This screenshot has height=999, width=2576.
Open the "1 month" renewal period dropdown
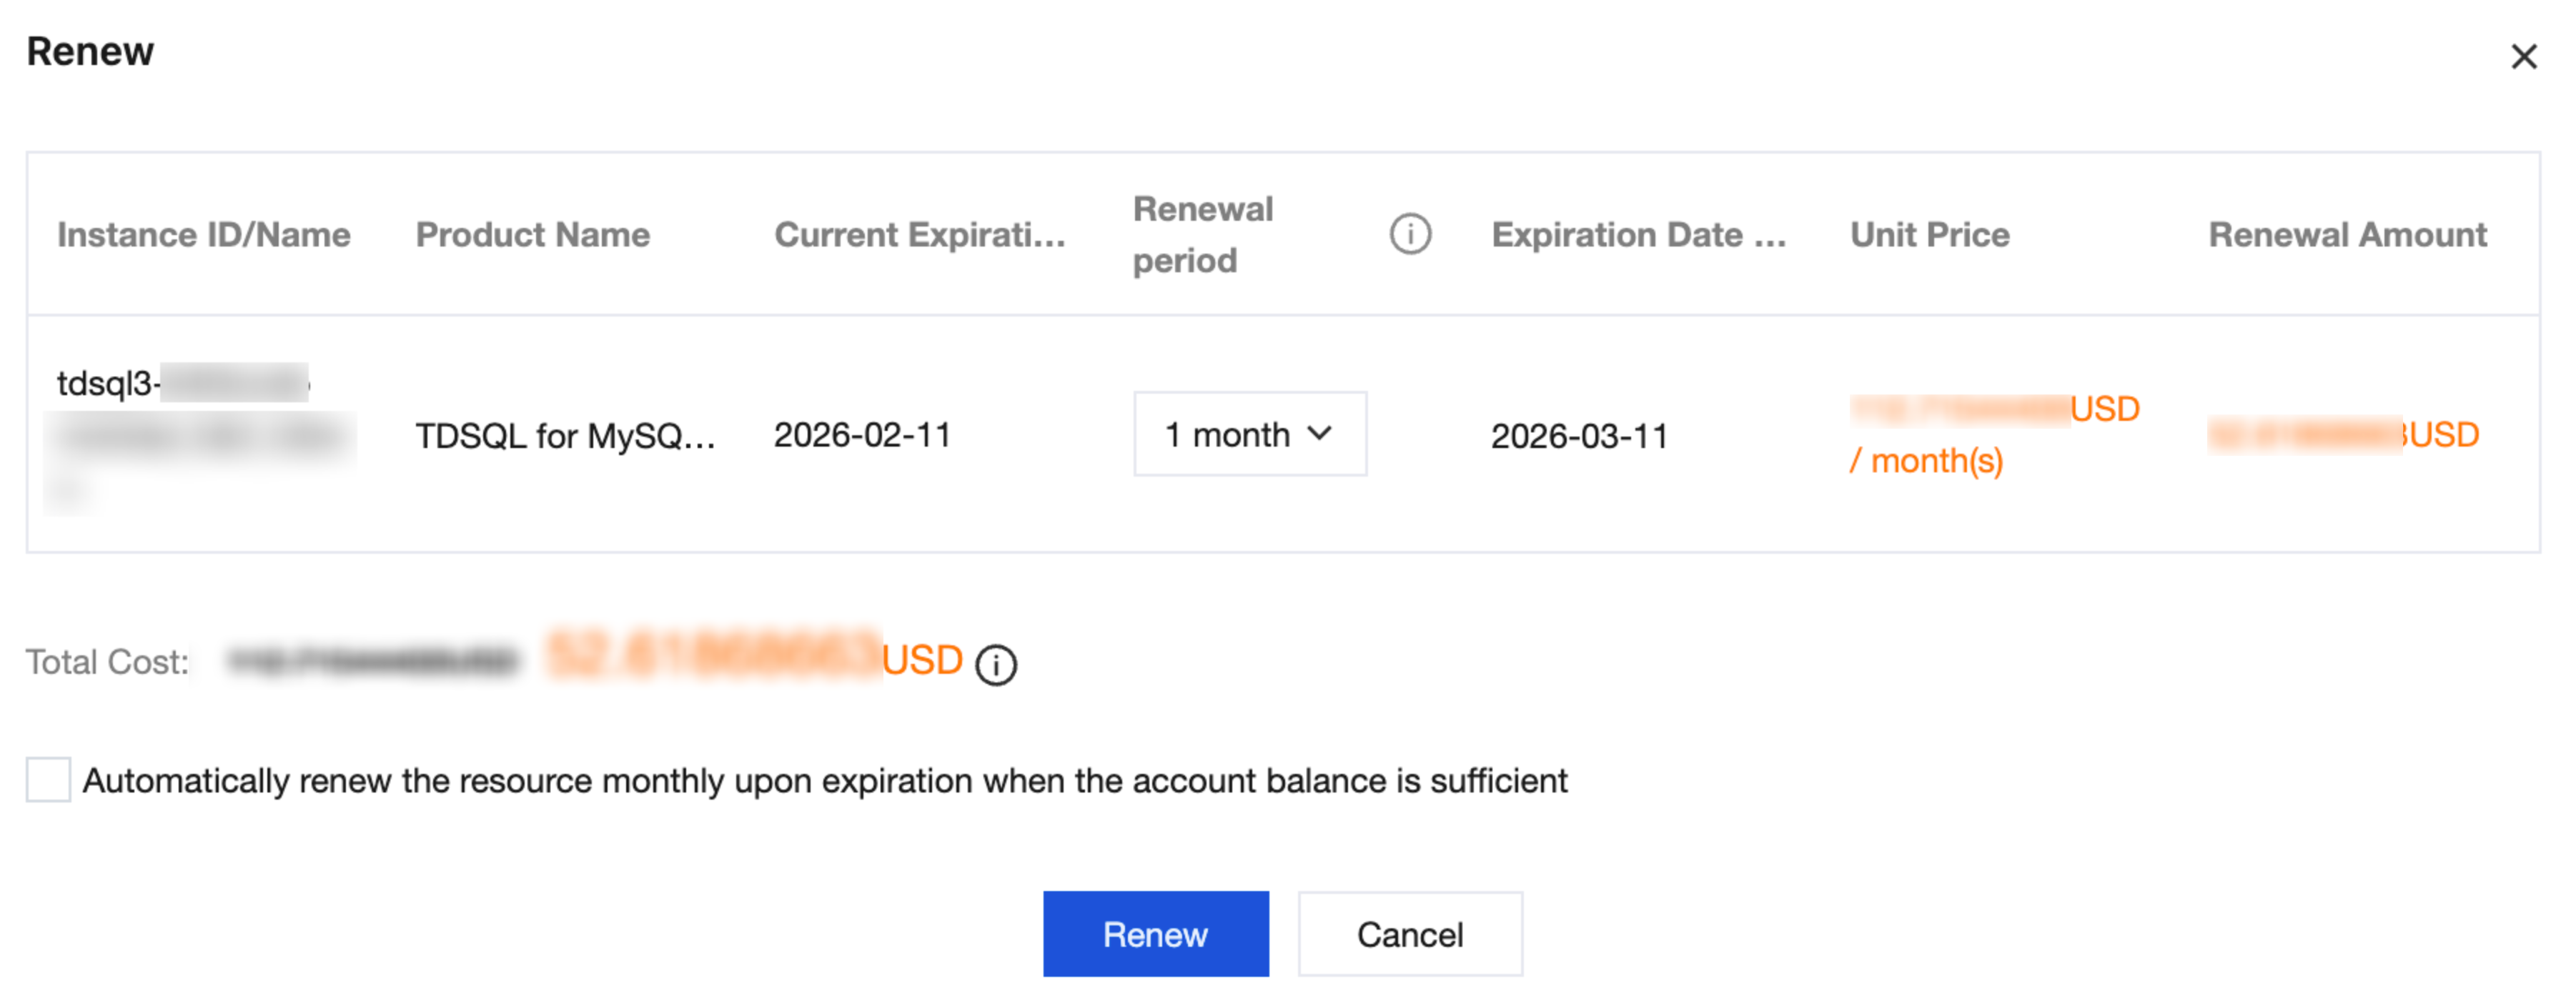point(1249,434)
